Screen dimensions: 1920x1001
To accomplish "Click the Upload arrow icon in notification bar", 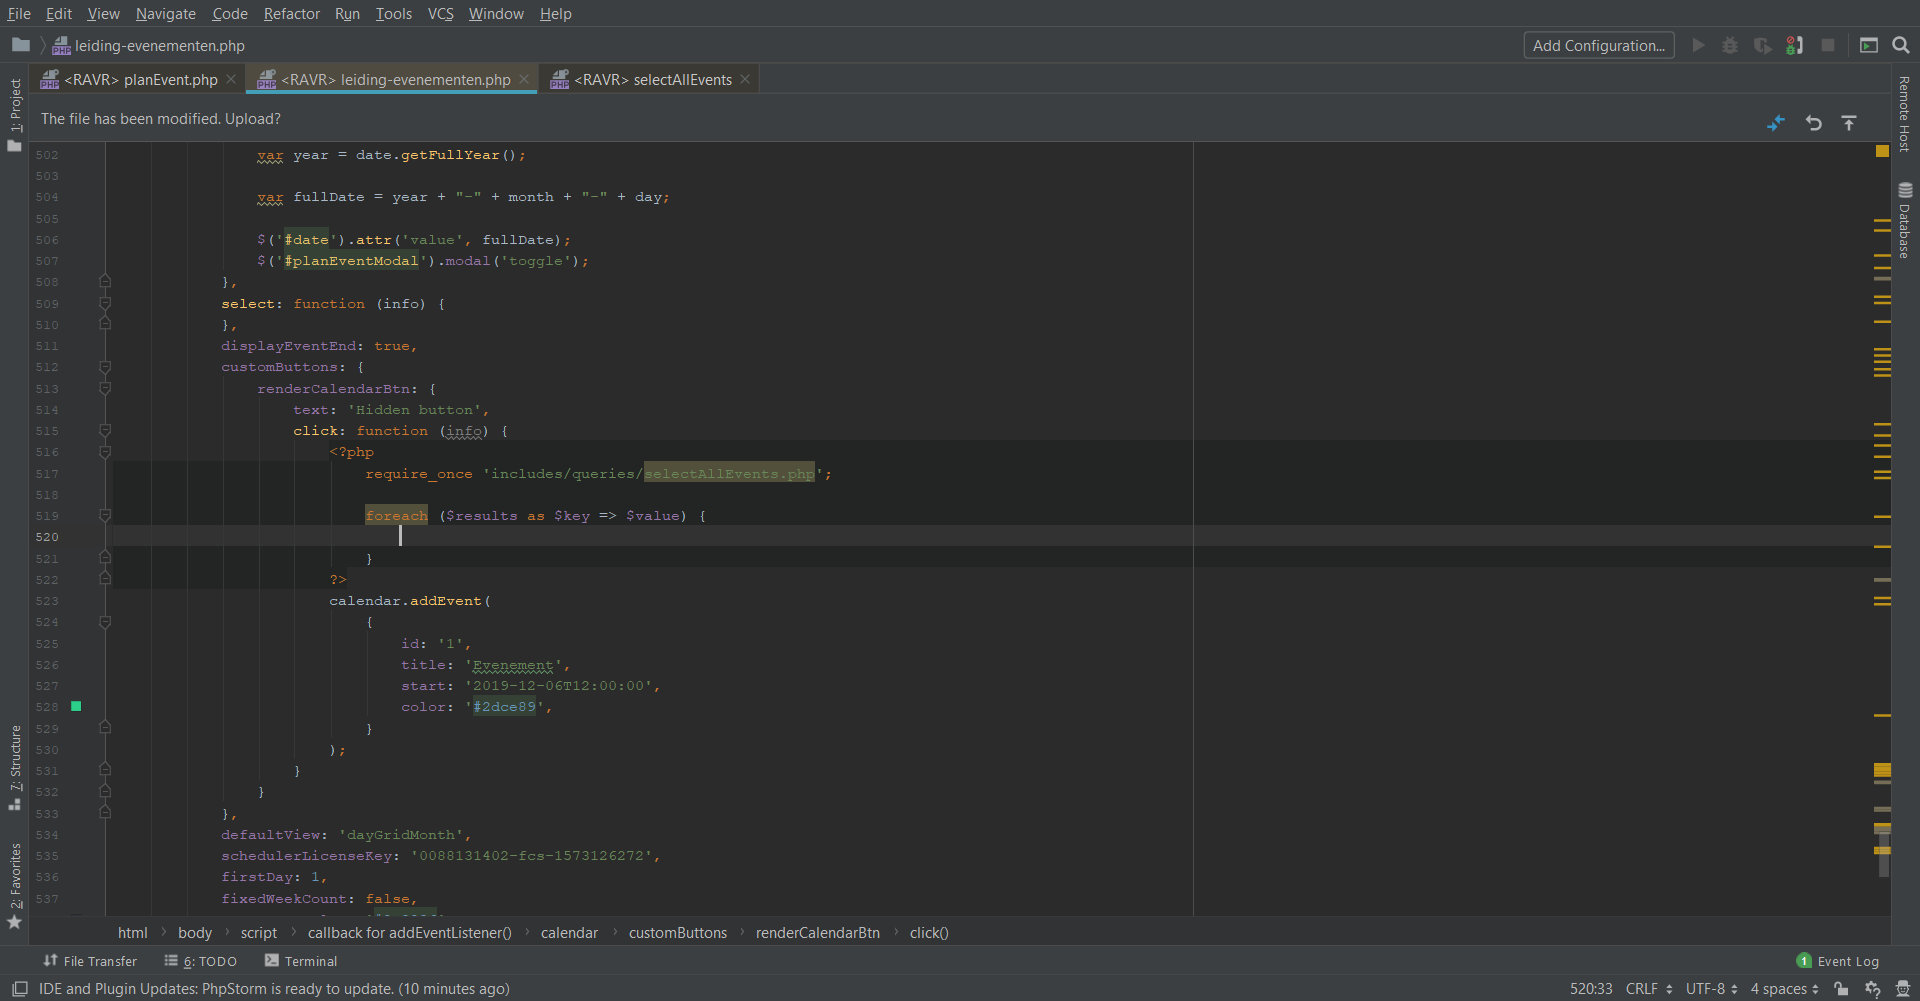I will tap(1849, 123).
